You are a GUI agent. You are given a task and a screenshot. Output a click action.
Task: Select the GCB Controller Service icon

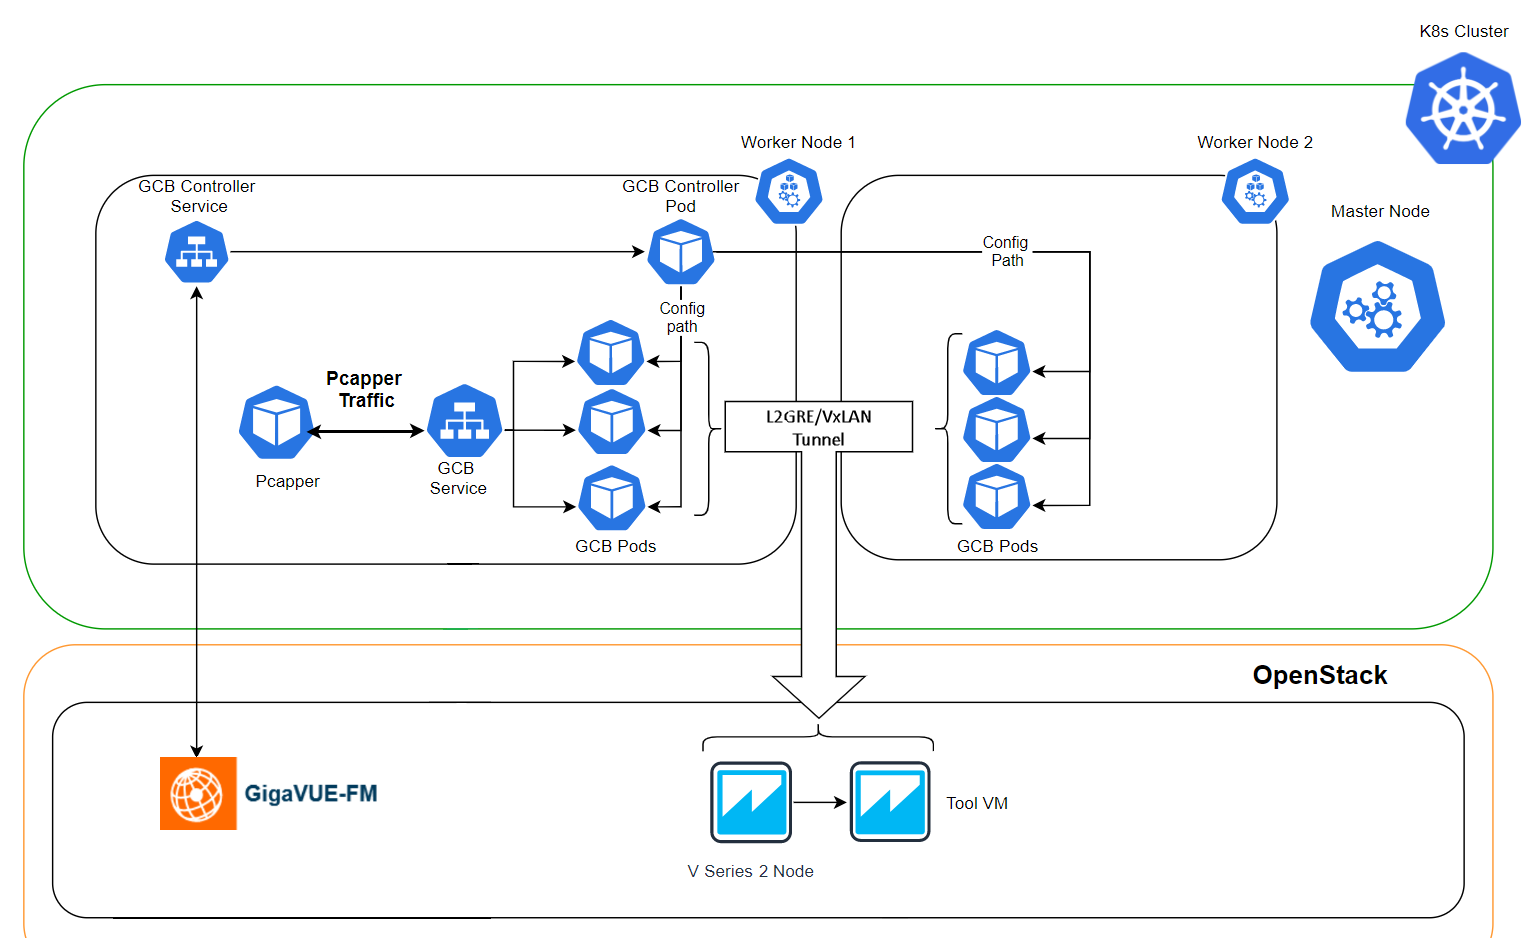click(x=197, y=252)
